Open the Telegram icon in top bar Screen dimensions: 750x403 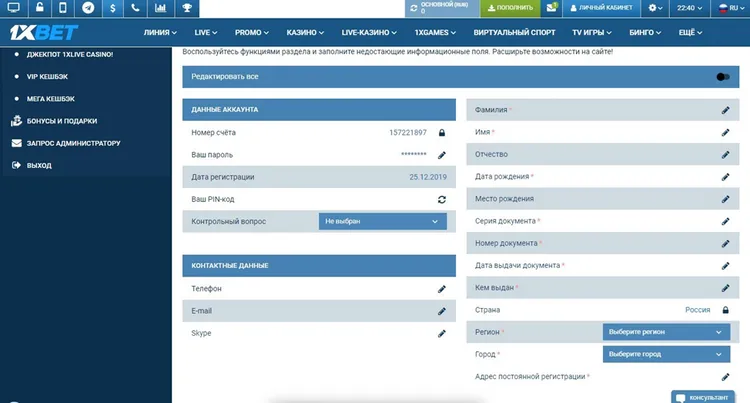point(88,8)
